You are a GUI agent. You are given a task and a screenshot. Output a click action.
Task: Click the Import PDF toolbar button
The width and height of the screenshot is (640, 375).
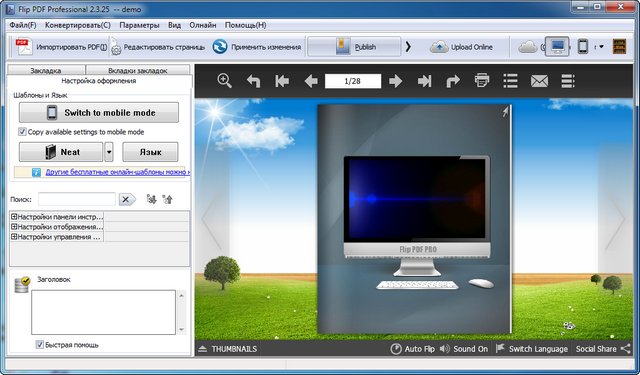coord(61,47)
